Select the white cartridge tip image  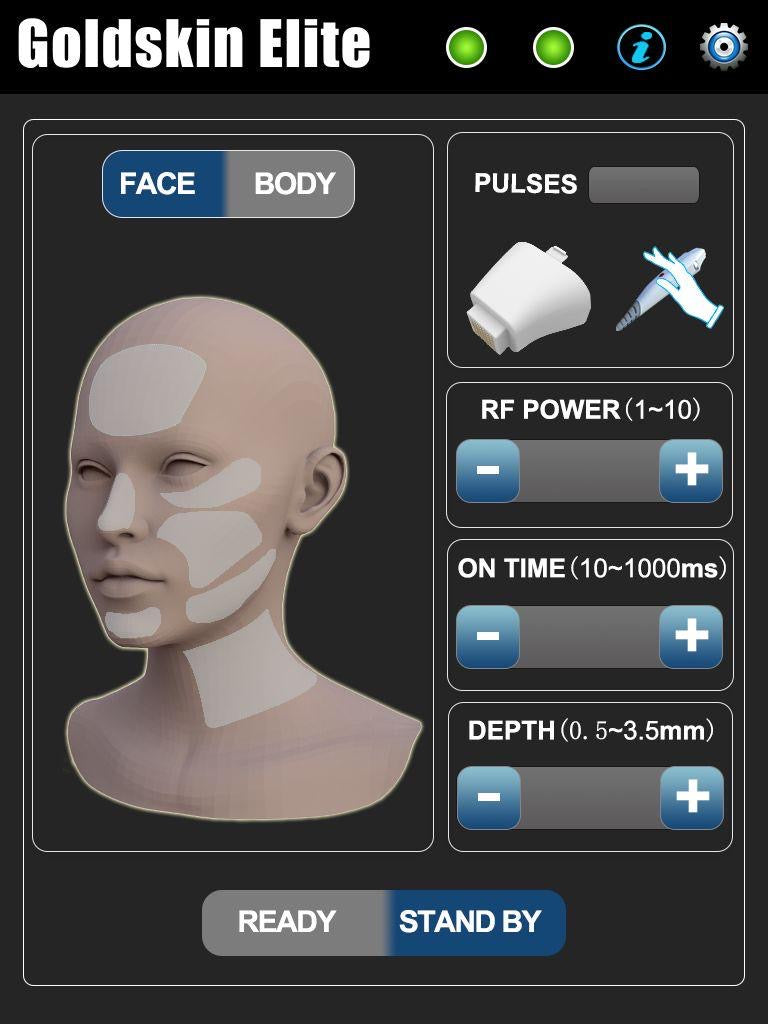(530, 297)
